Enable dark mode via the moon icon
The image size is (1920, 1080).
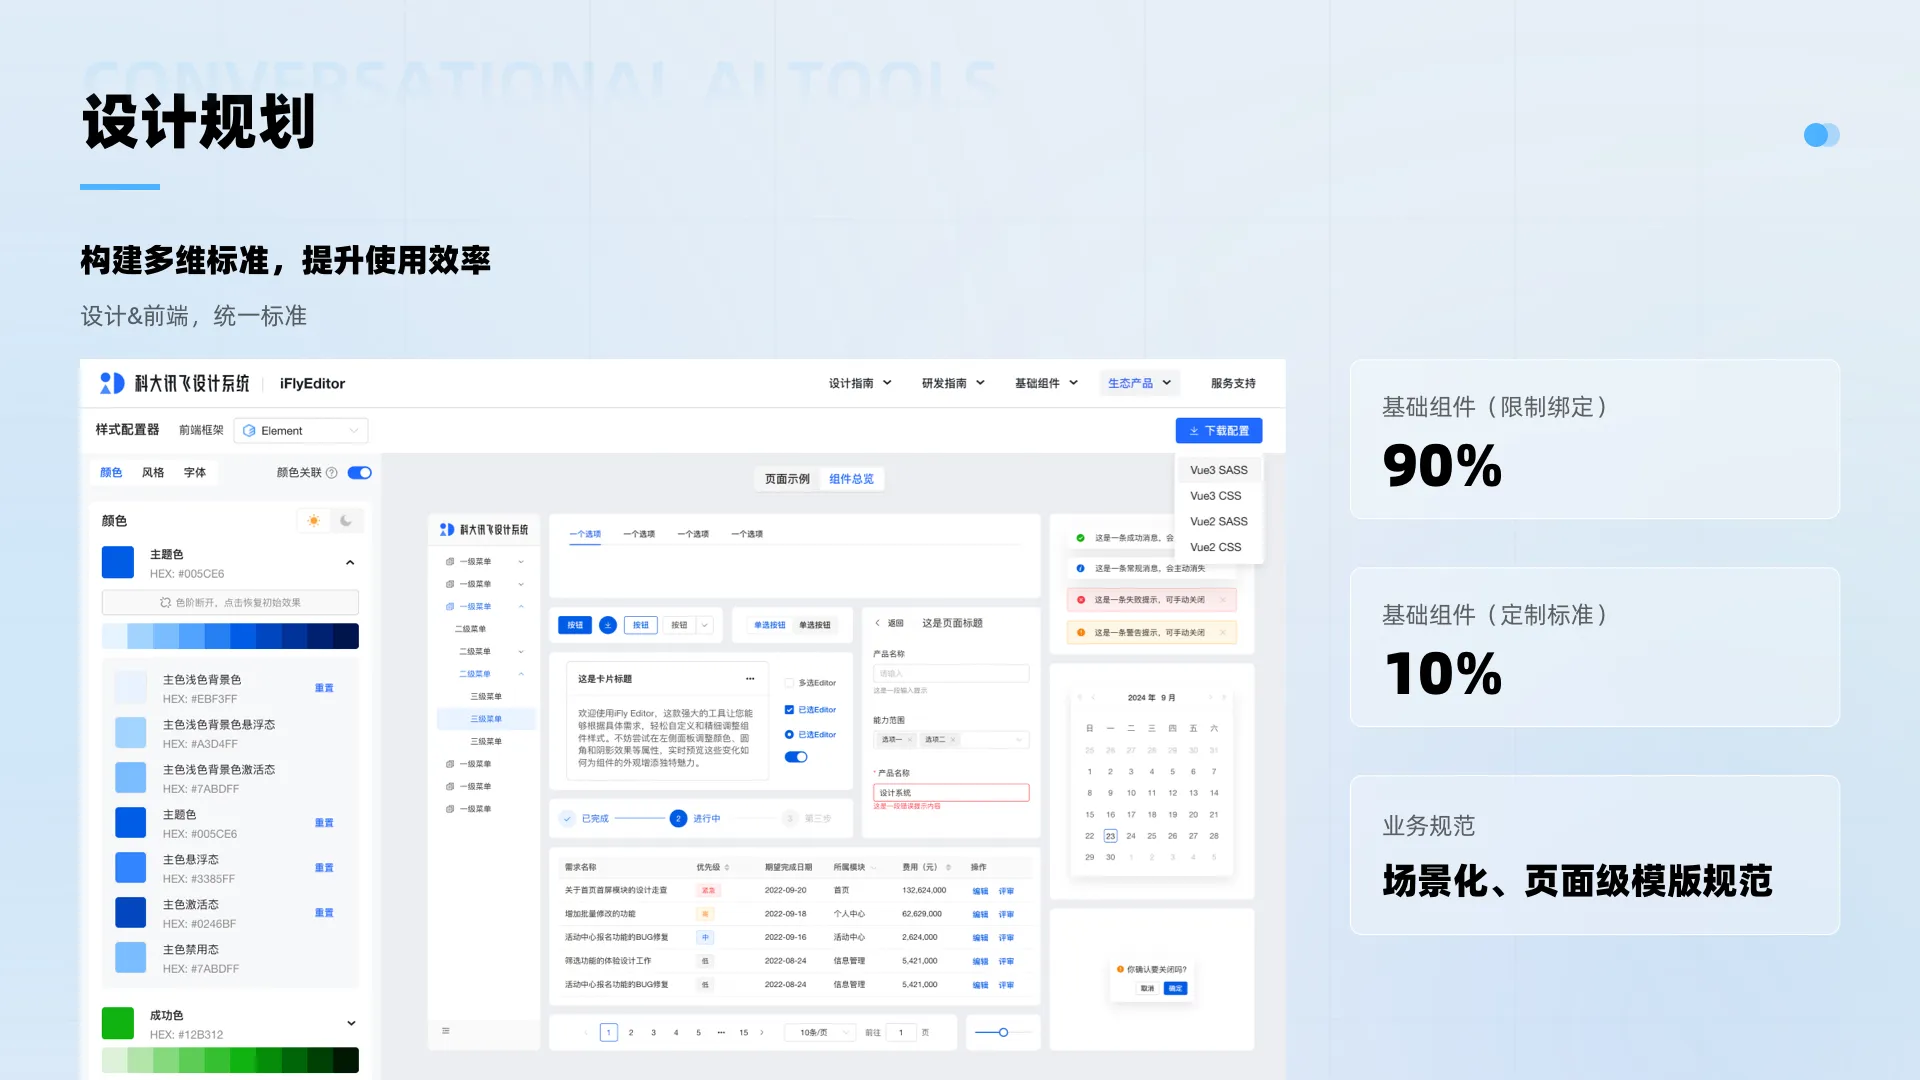coord(346,520)
